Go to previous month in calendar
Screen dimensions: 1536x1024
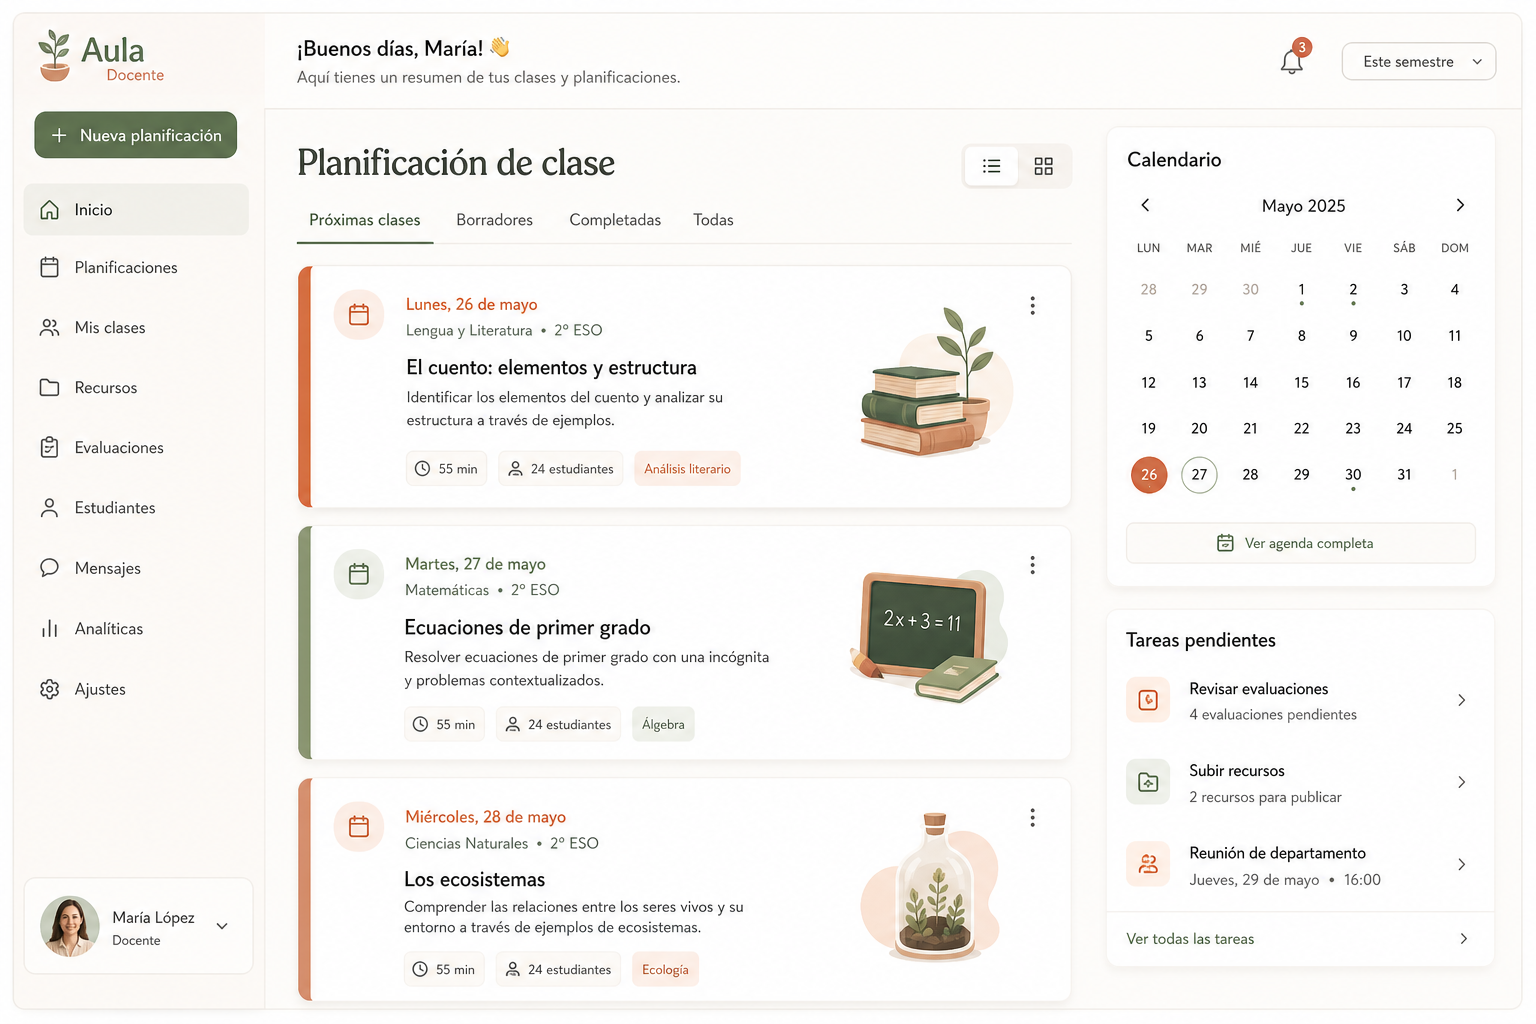[x=1146, y=205]
